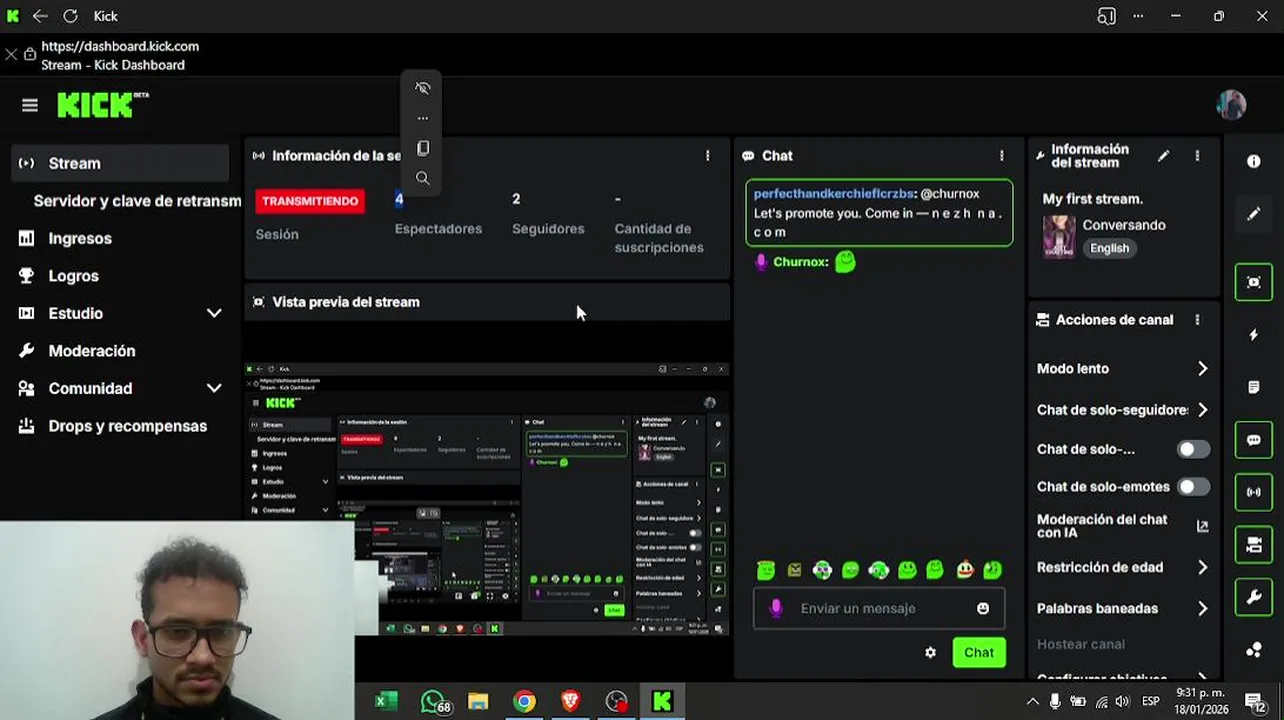Open Excel from the taskbar

click(x=384, y=702)
